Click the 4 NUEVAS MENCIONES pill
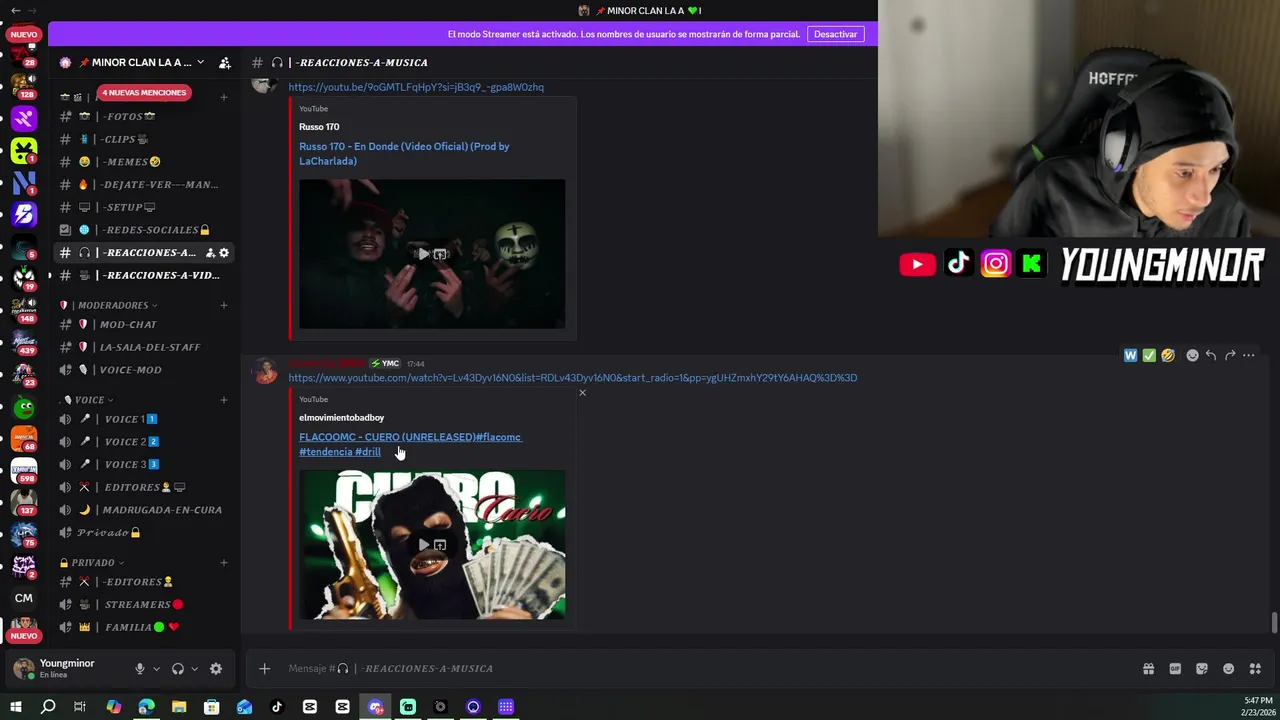This screenshot has width=1280, height=720. 144,92
